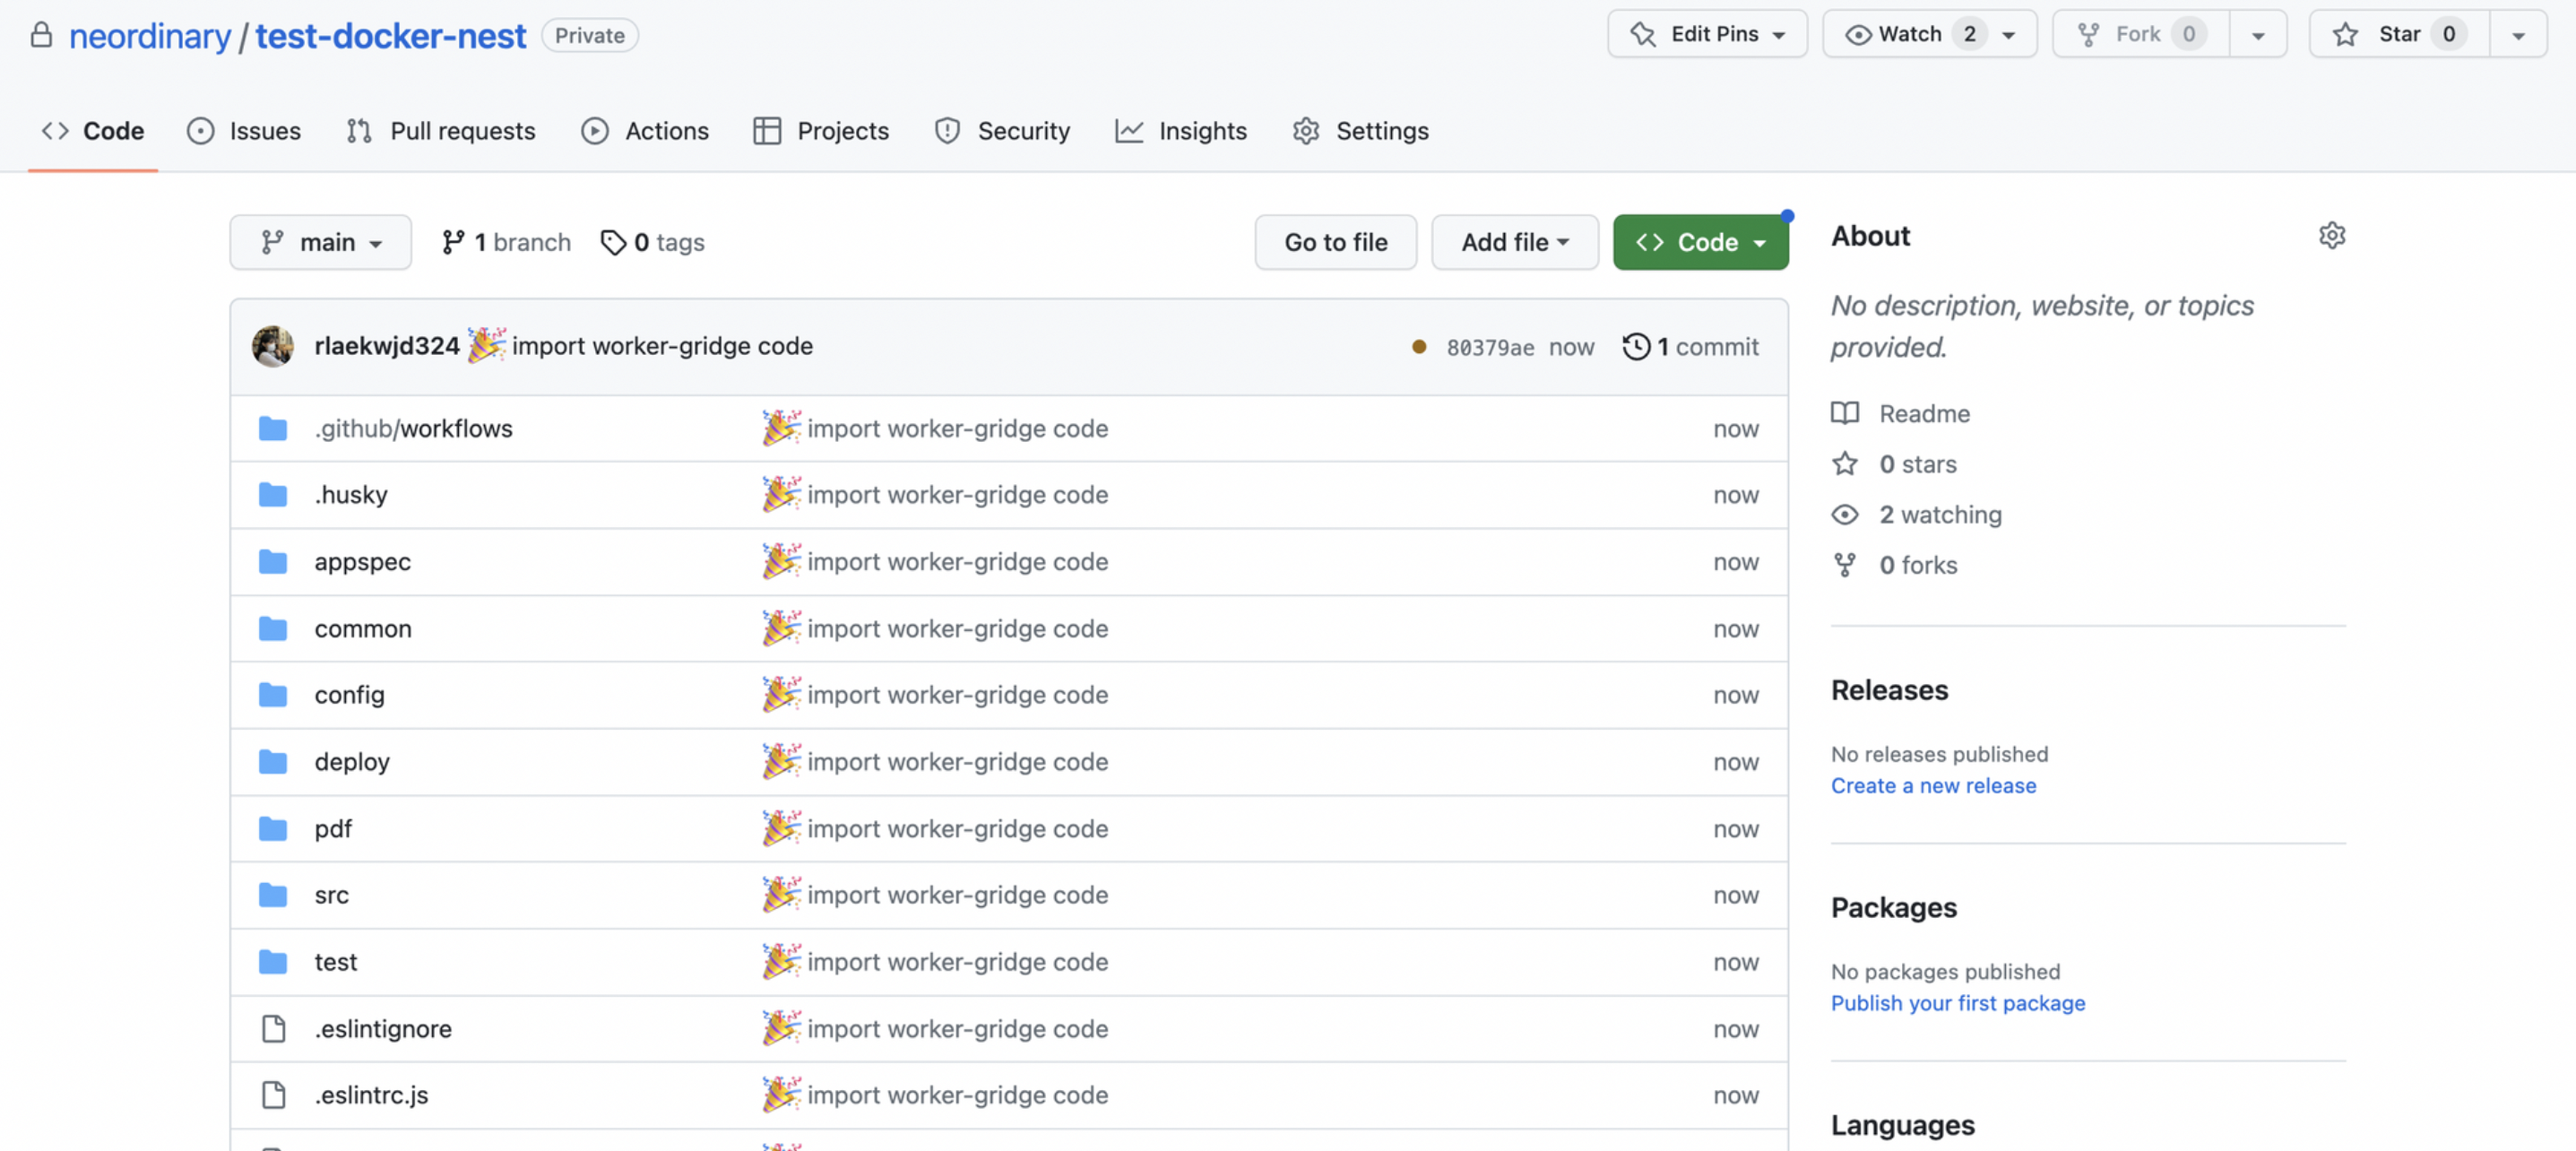Open the Insights tab
Screen dimensions: 2576x1151
[x=1181, y=131]
